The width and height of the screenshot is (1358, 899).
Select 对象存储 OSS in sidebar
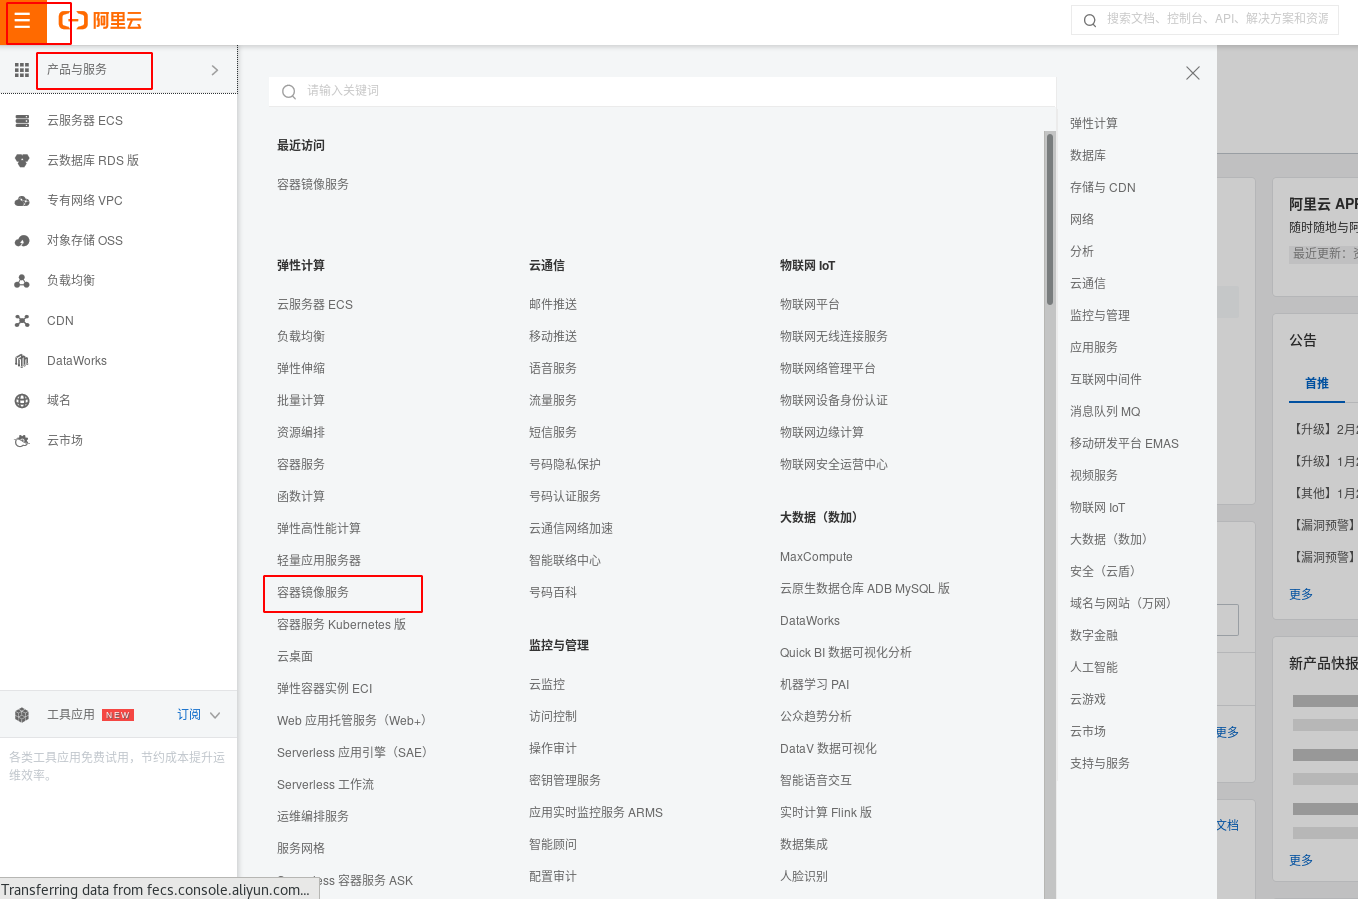[85, 240]
